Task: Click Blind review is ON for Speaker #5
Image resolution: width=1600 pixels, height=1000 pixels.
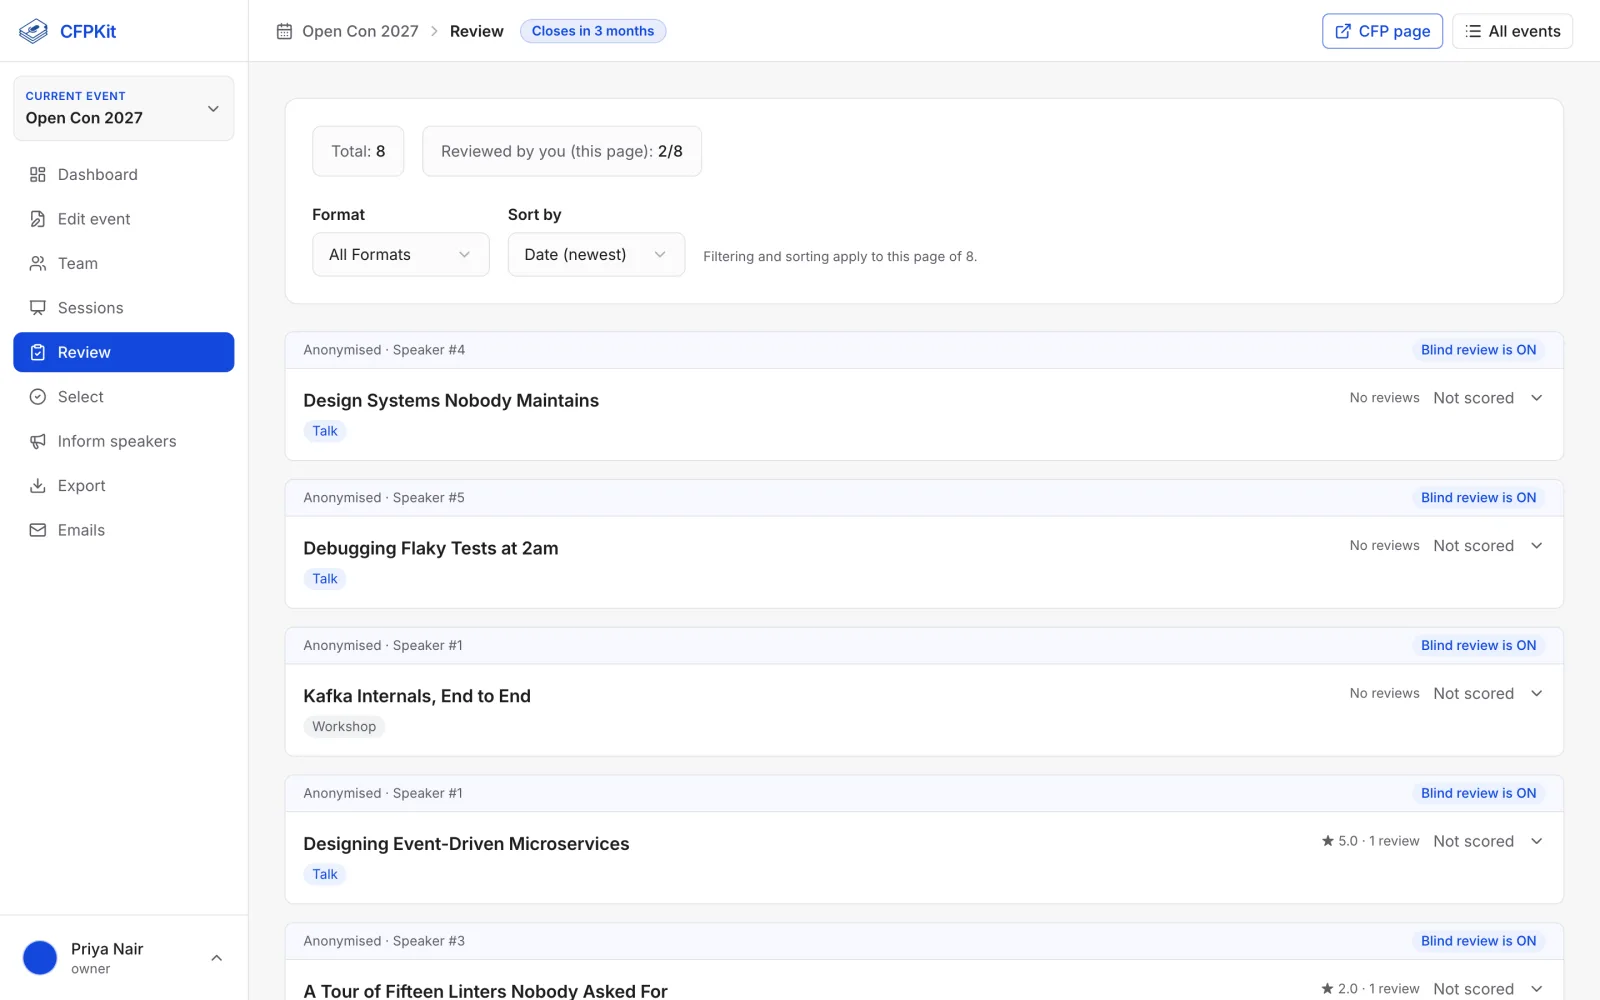Action: click(x=1478, y=498)
